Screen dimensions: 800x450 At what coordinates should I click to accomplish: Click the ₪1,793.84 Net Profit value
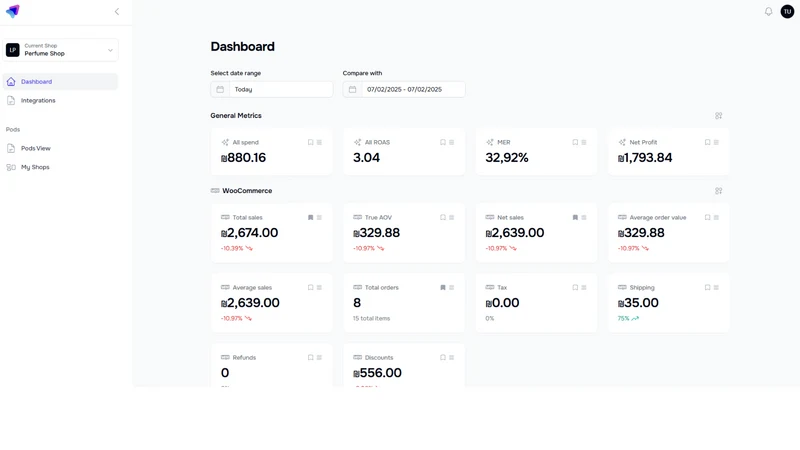click(x=645, y=158)
